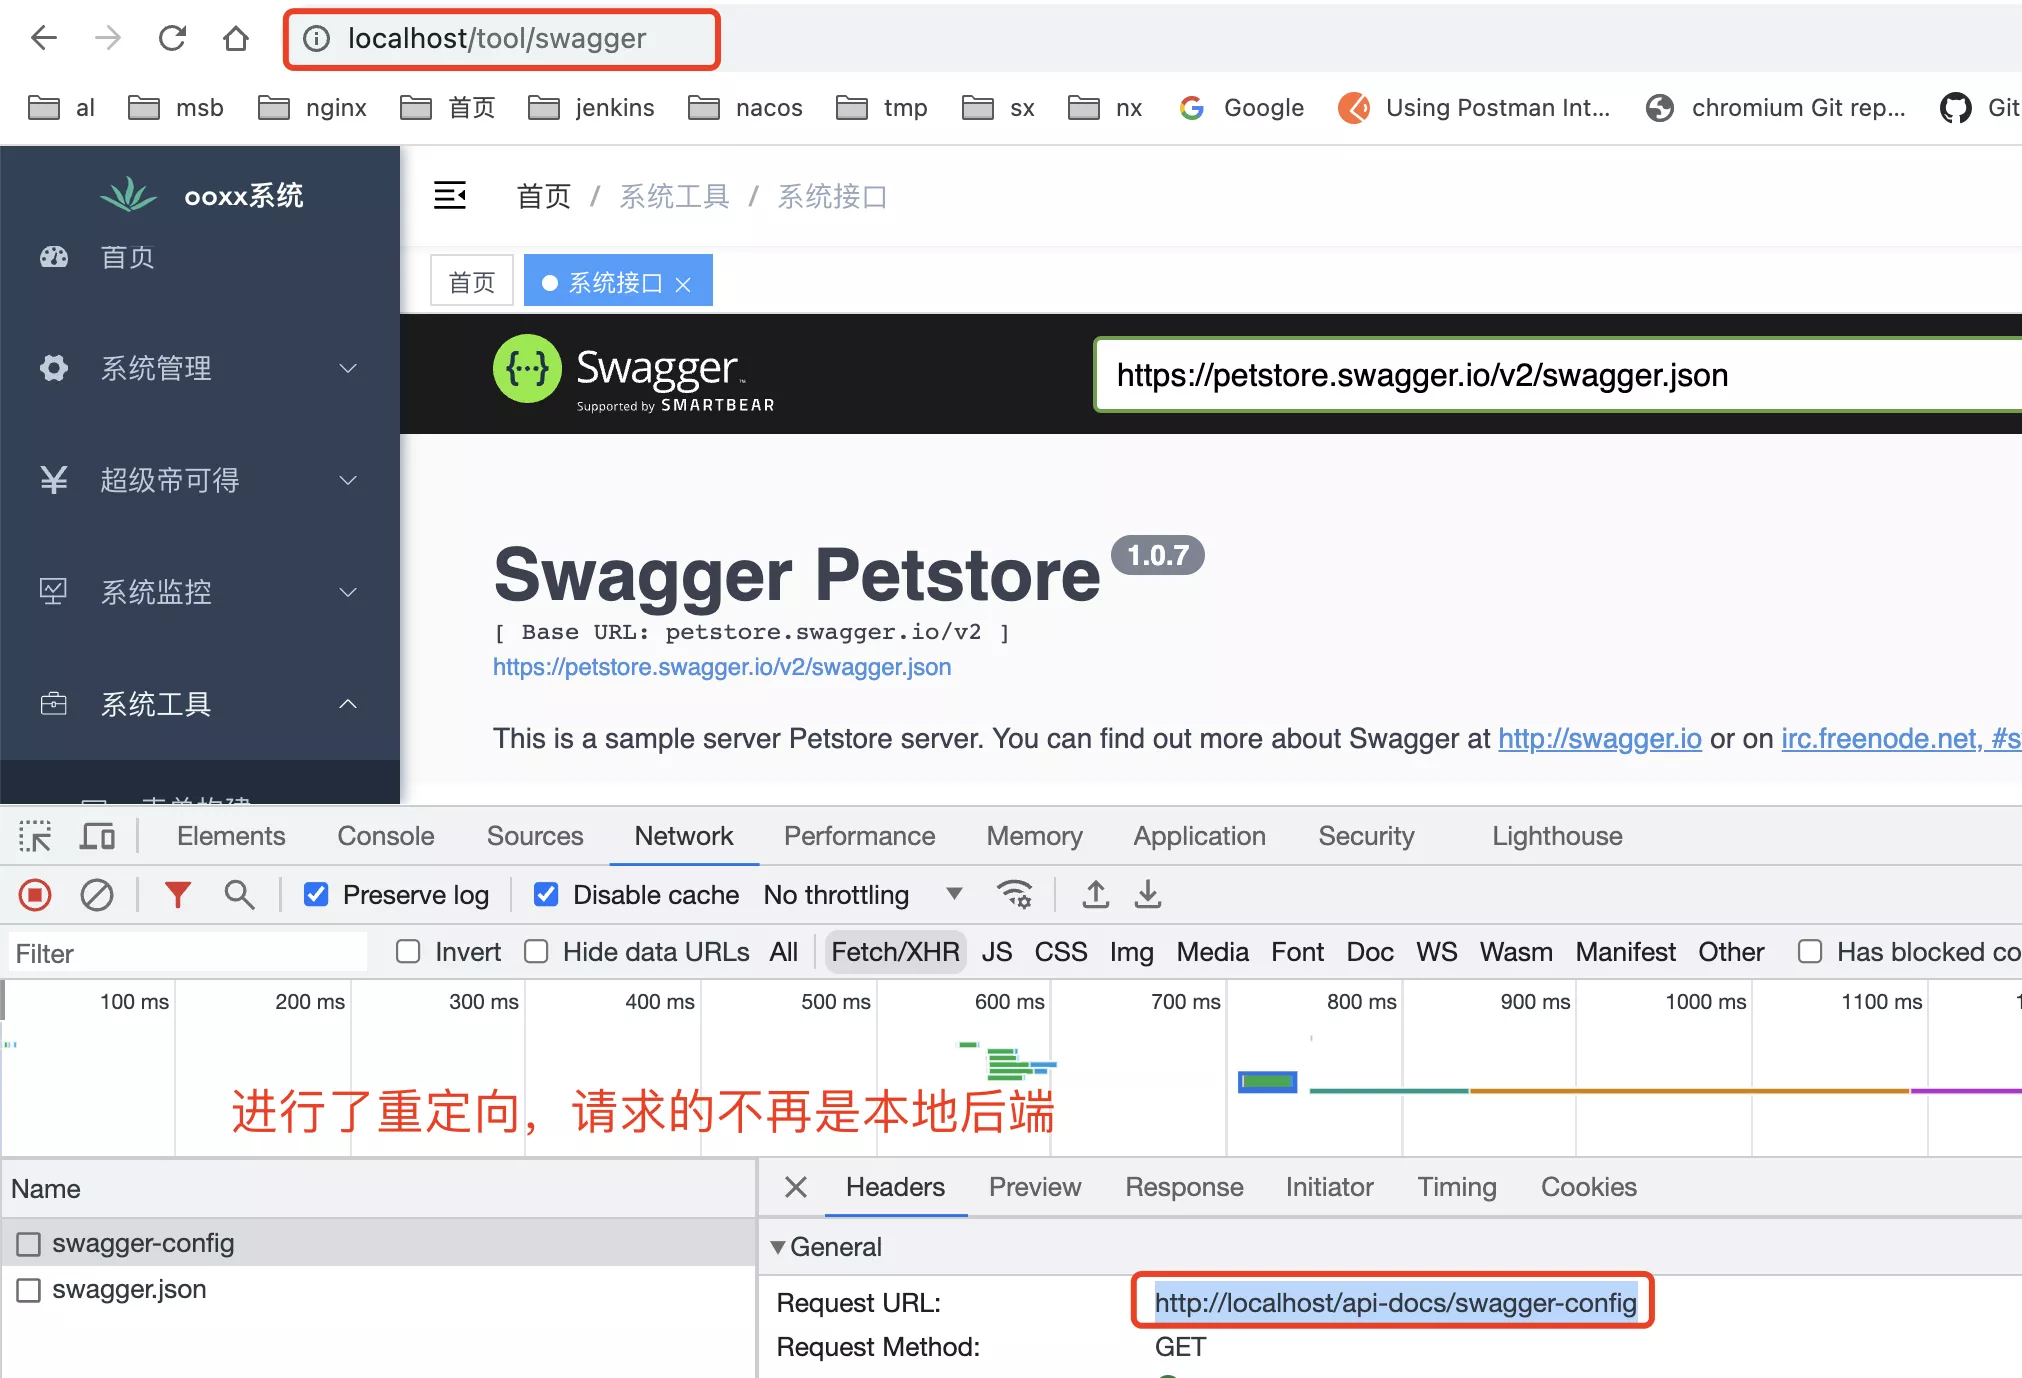The height and width of the screenshot is (1378, 2022).
Task: Switch to the Console panel
Action: point(386,836)
